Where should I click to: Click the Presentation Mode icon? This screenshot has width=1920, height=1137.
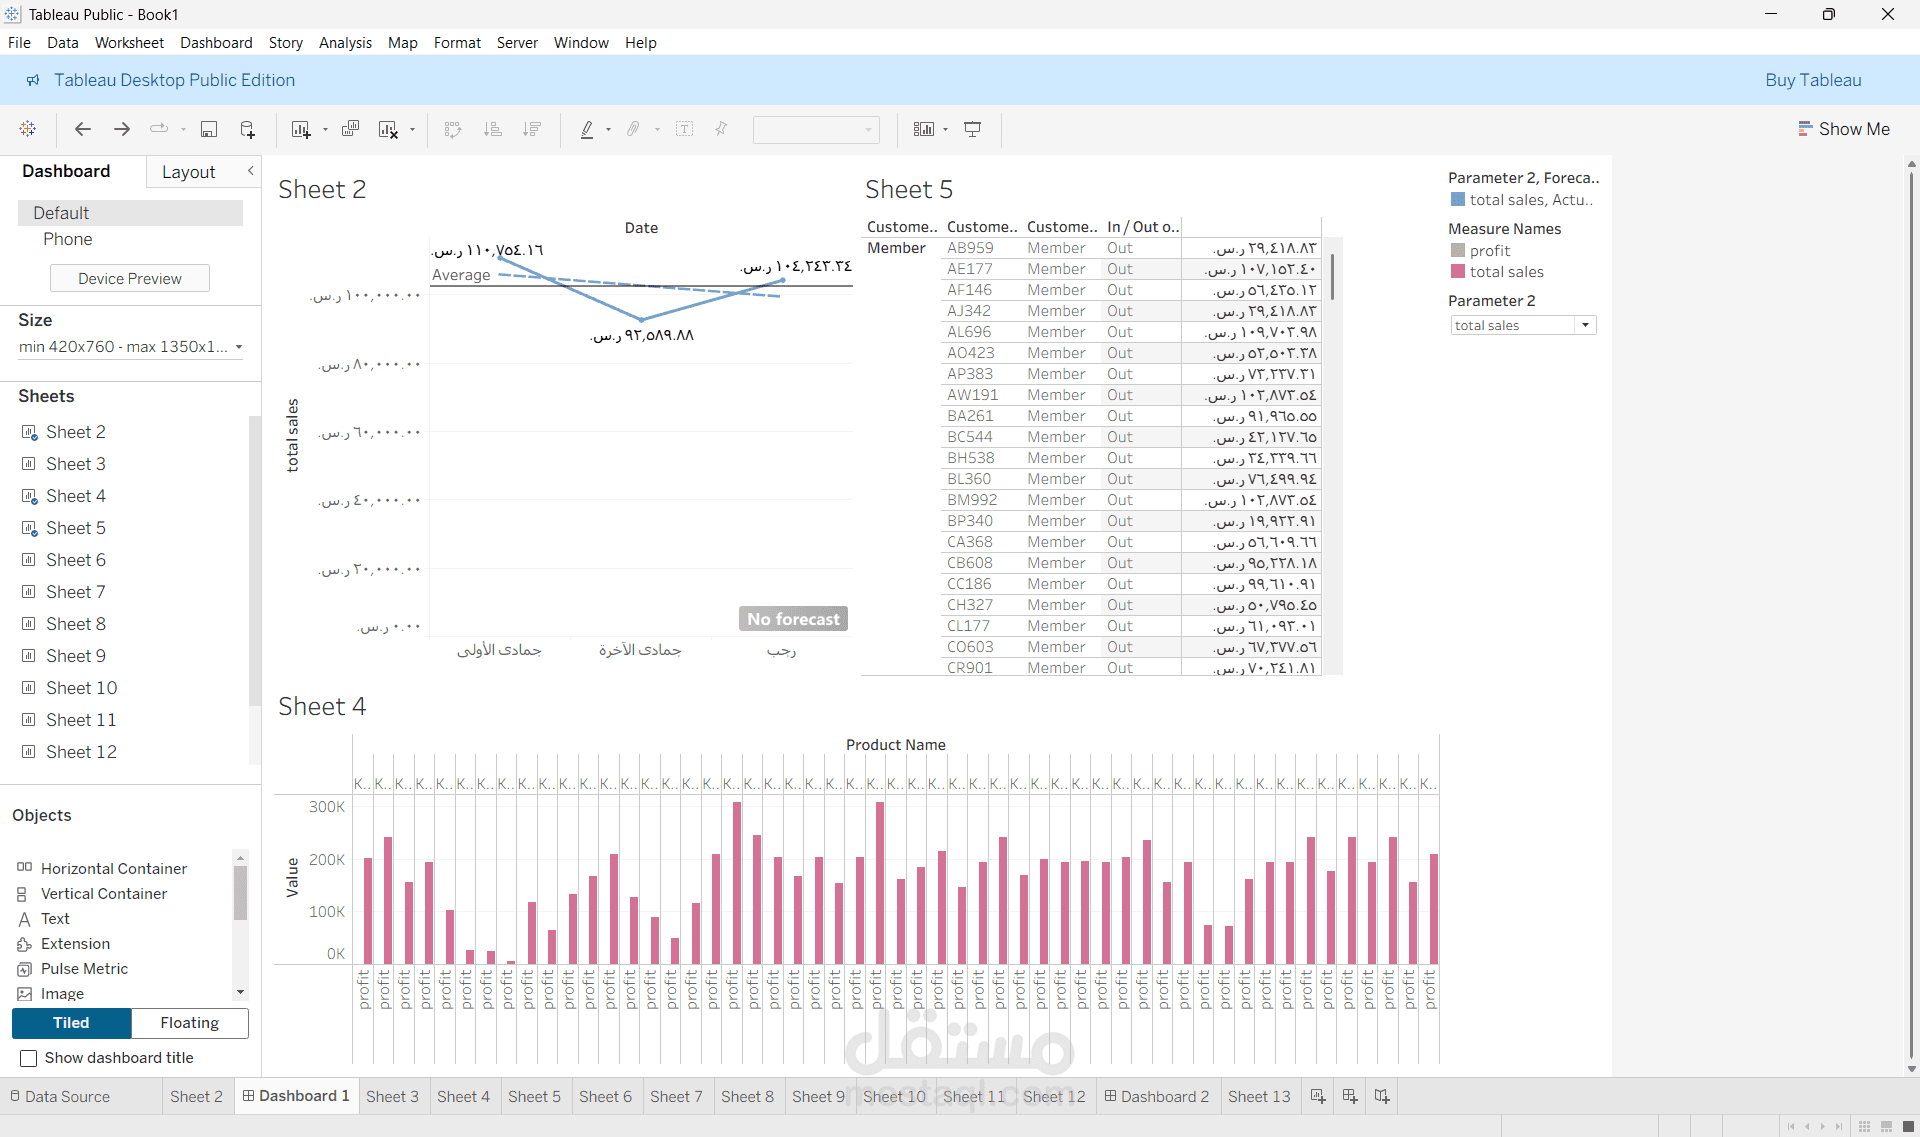pyautogui.click(x=972, y=129)
